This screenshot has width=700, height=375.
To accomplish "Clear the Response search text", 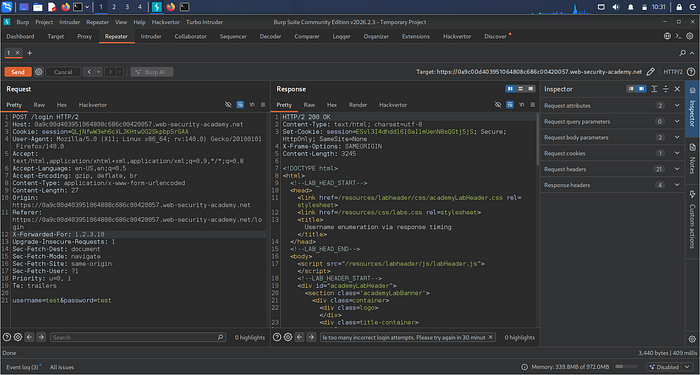I will pos(491,338).
